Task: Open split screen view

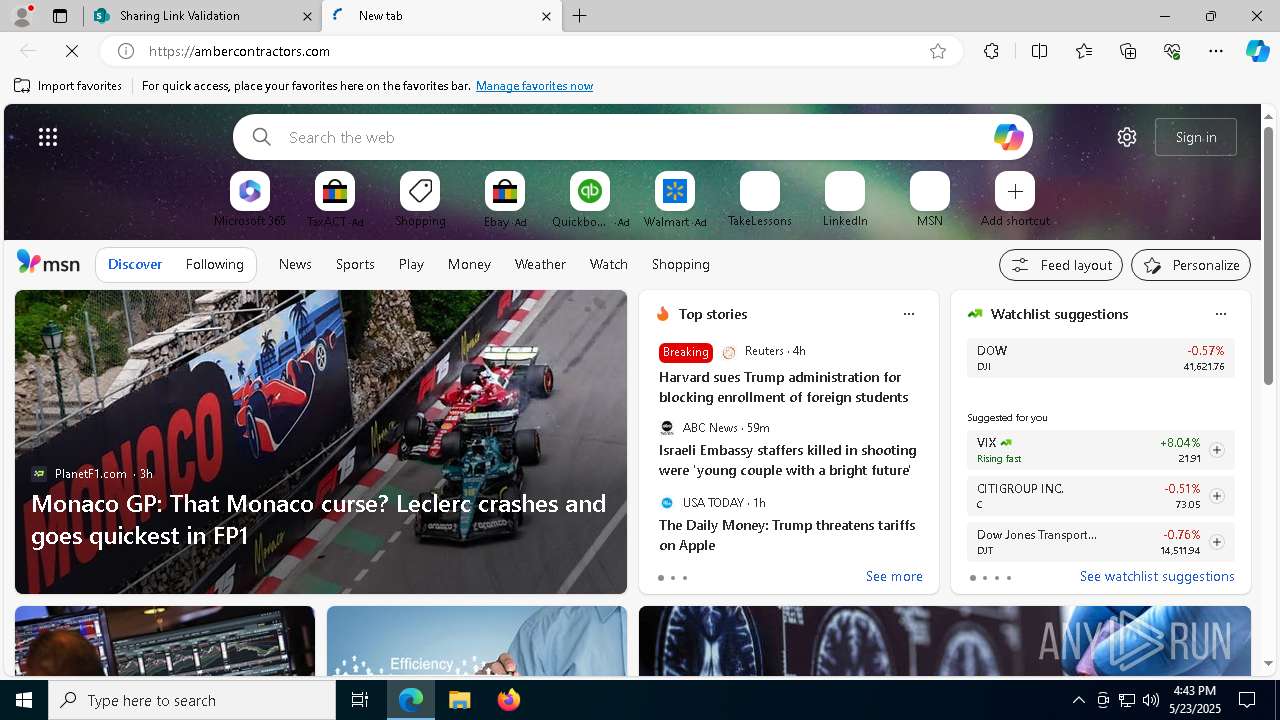Action: (1039, 51)
